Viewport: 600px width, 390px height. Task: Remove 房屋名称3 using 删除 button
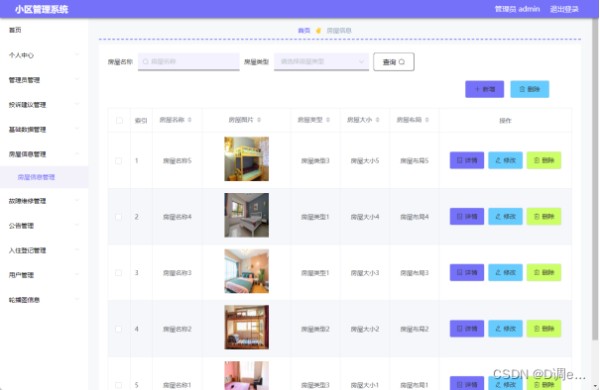tap(544, 273)
